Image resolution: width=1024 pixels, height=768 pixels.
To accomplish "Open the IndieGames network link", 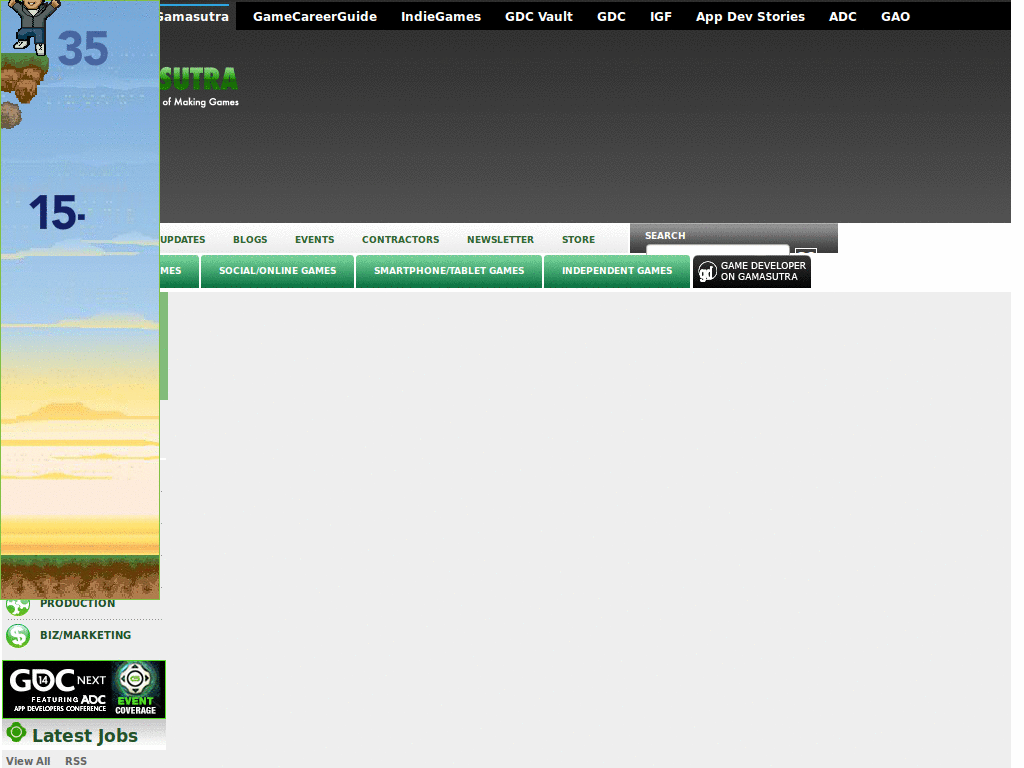I will click(x=441, y=16).
